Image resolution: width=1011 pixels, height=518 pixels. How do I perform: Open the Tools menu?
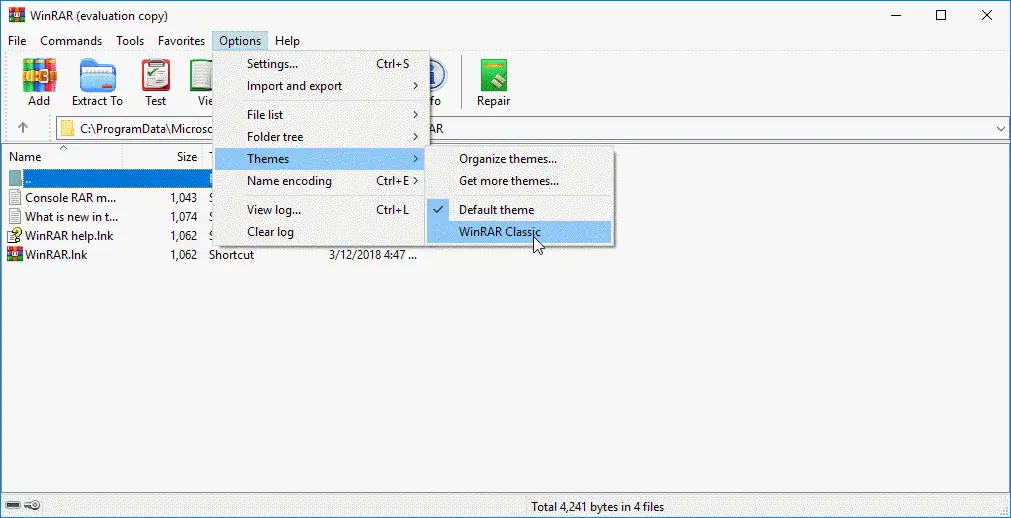coord(130,41)
